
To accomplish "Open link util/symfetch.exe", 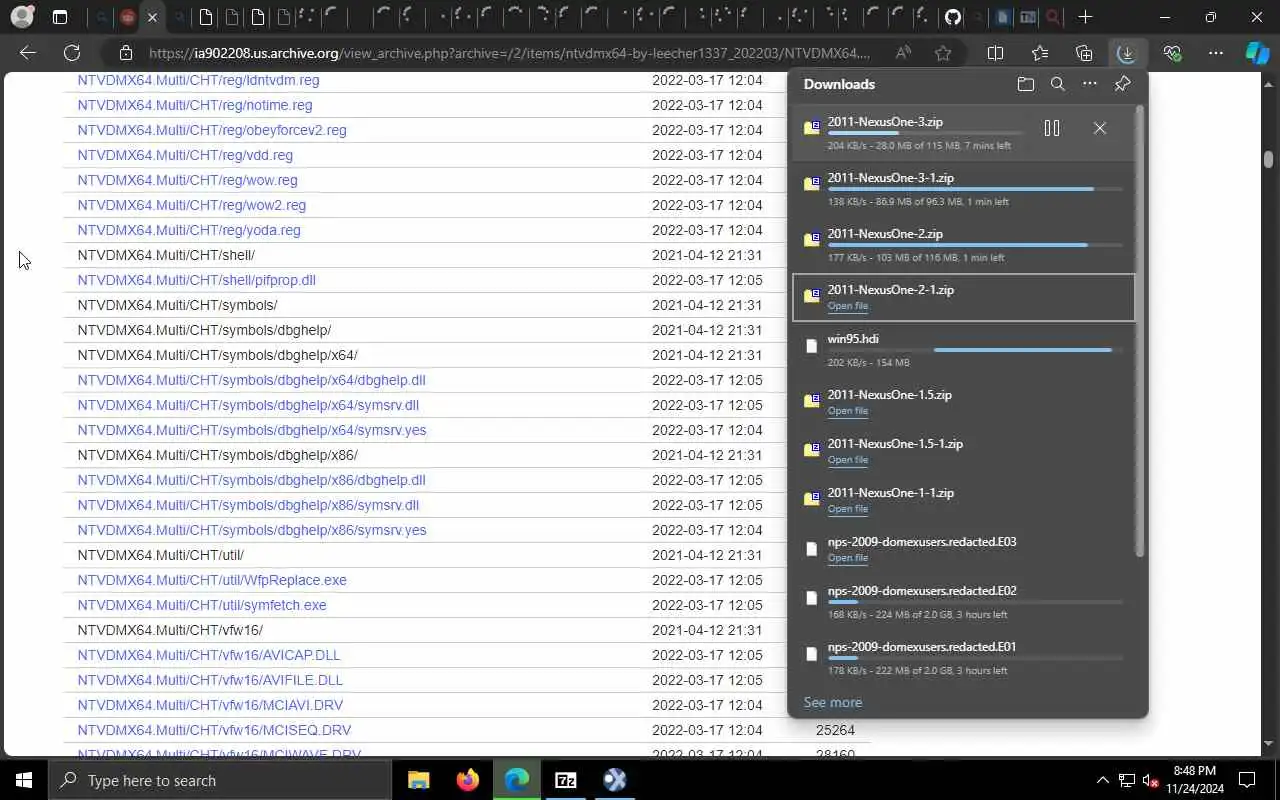I will (x=202, y=605).
